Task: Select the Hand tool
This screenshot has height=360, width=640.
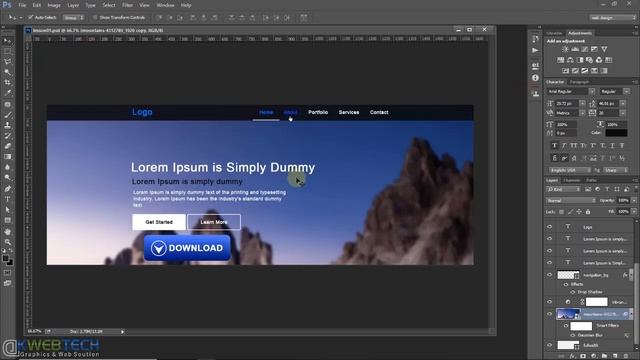Action: [x=7, y=231]
